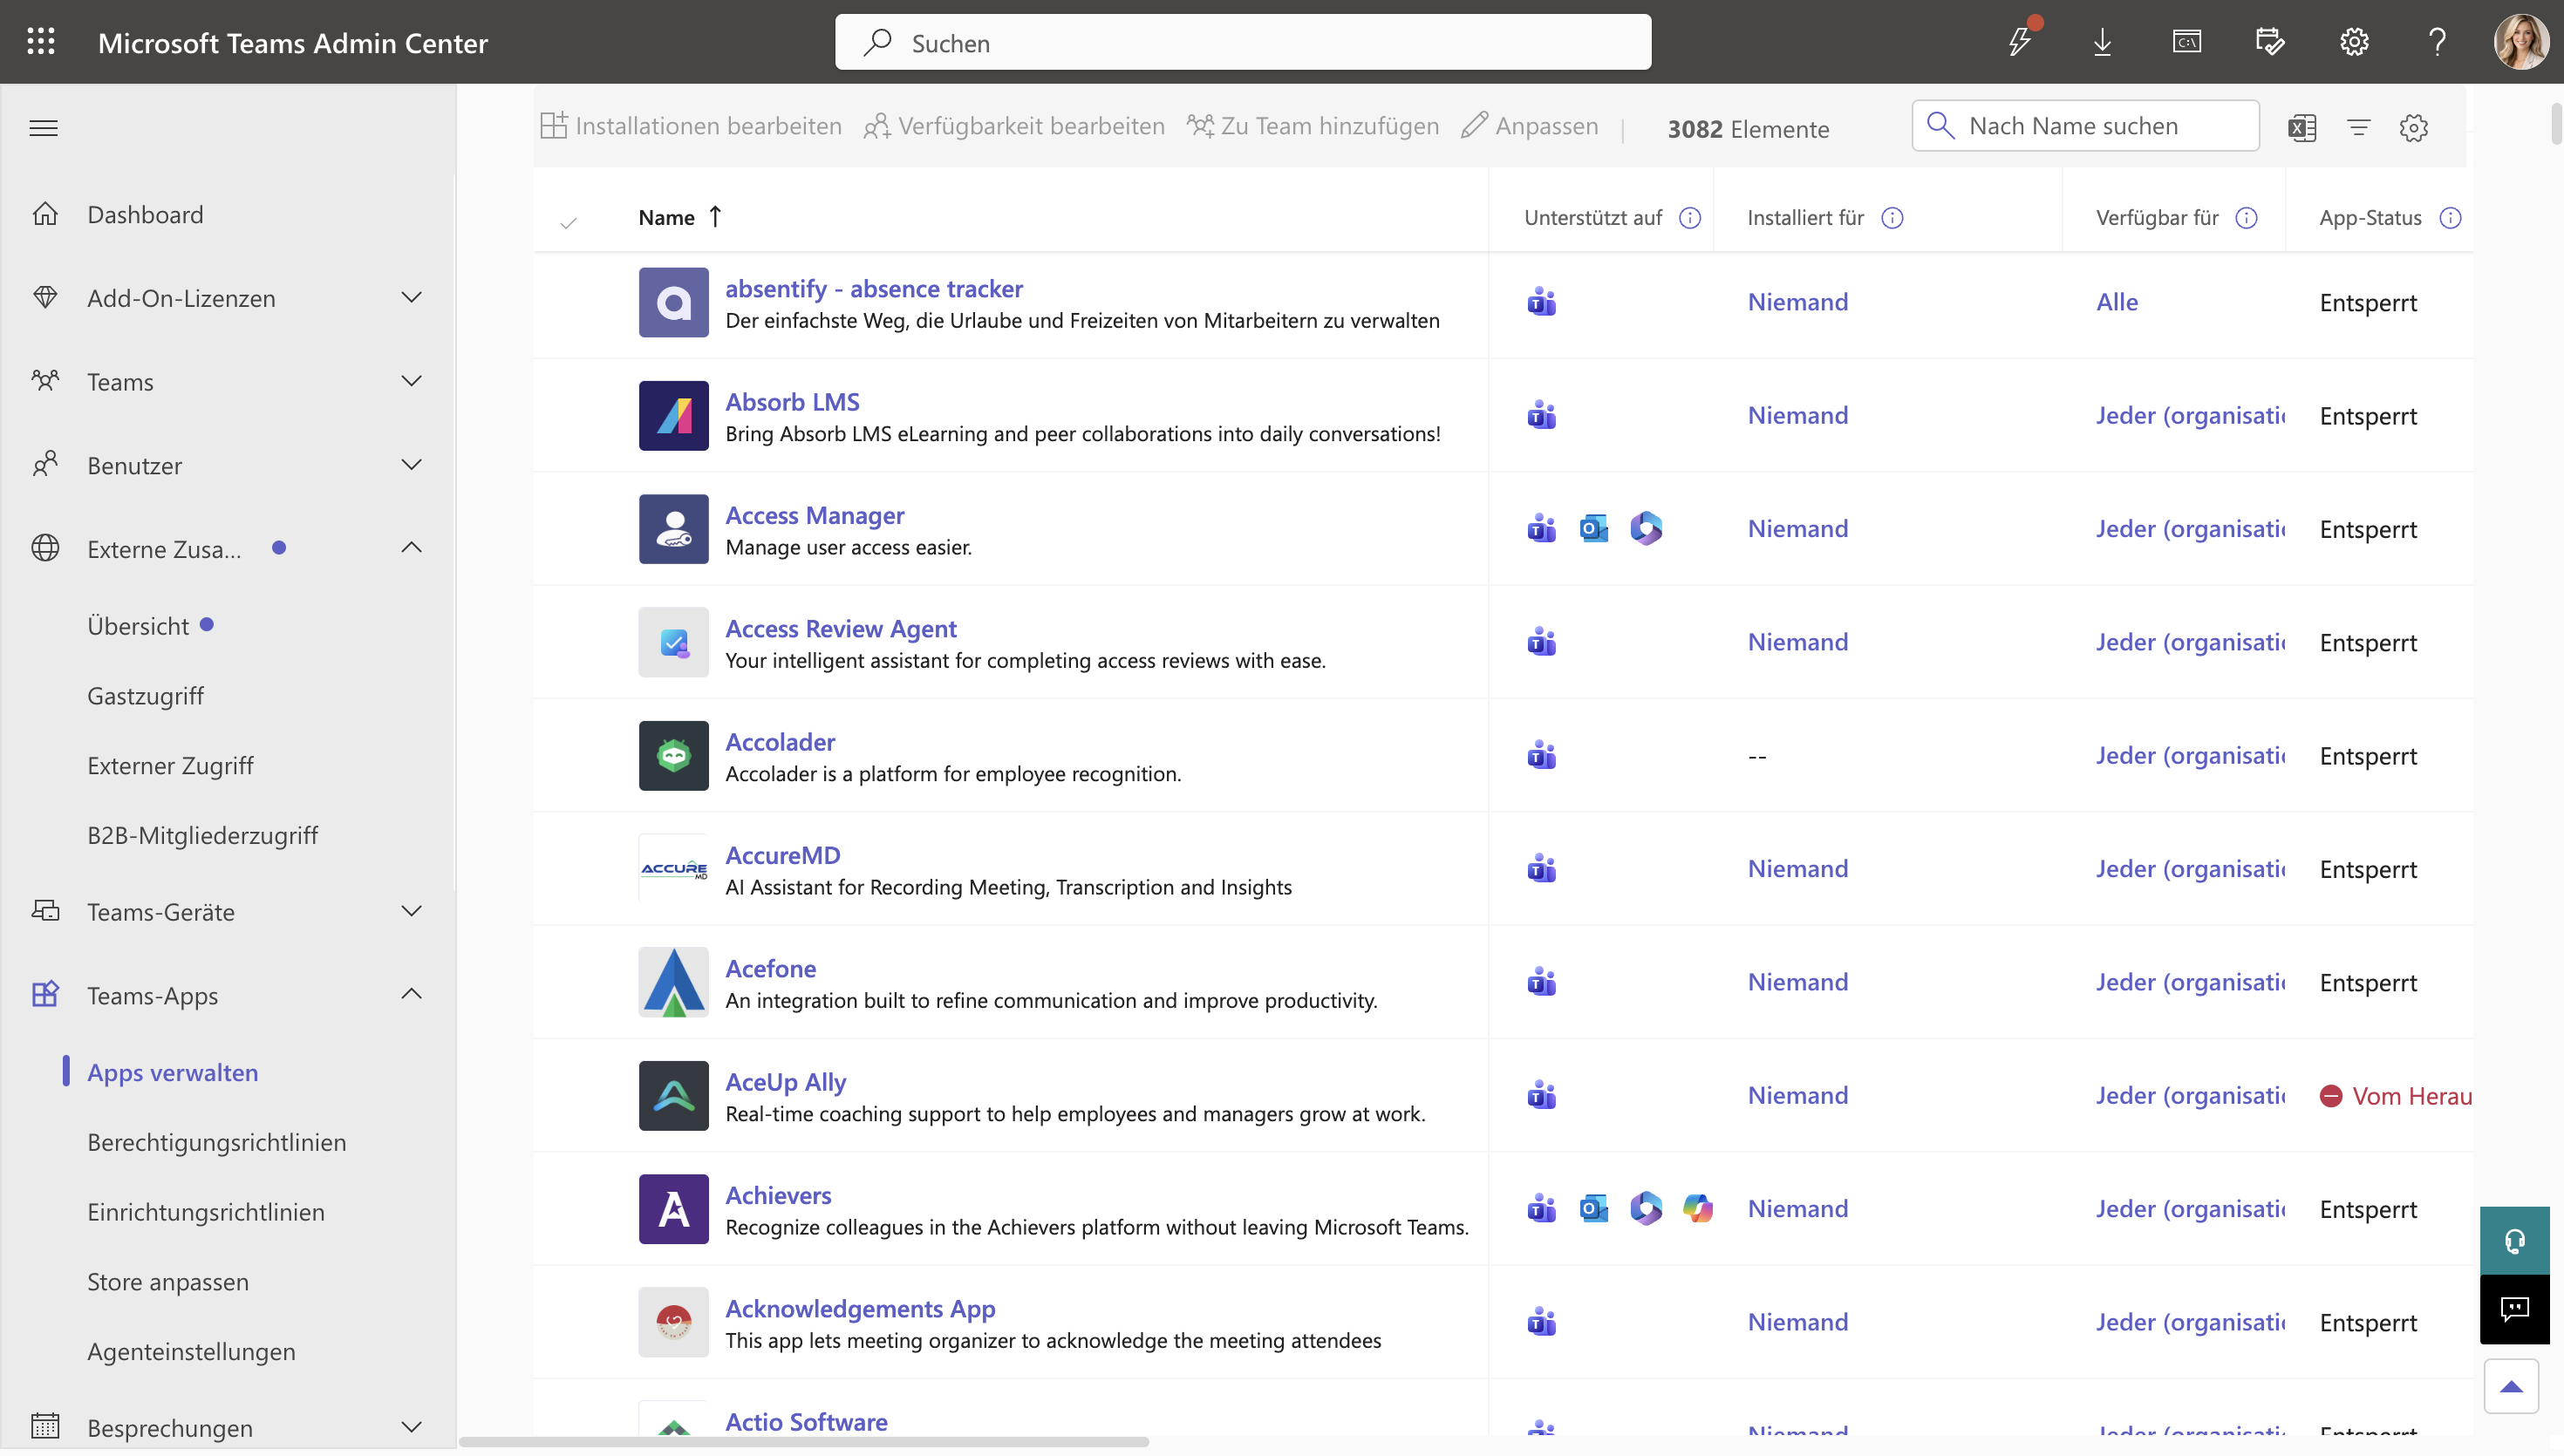Image resolution: width=2564 pixels, height=1456 pixels.
Task: Click the Outlook icon in Access Manager row
Action: 1594,528
